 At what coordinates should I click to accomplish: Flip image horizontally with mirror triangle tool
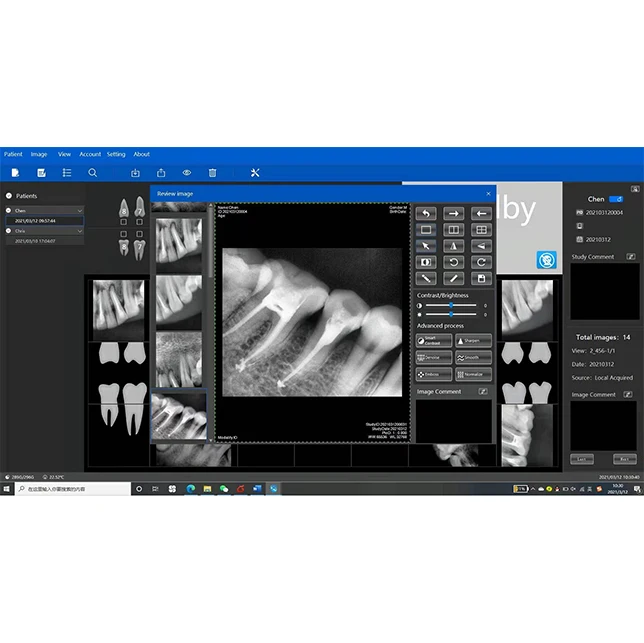[453, 246]
